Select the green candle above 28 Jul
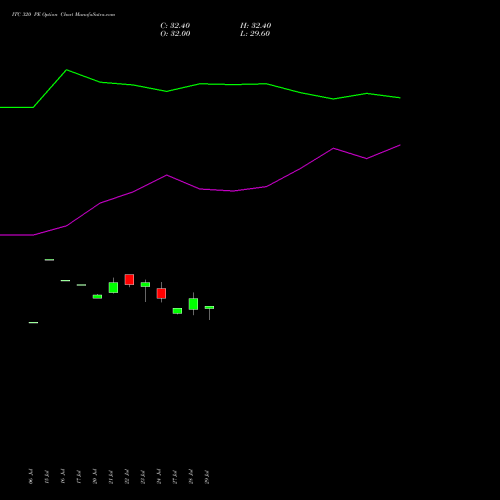Image resolution: width=500 pixels, height=500 pixels. tap(193, 304)
